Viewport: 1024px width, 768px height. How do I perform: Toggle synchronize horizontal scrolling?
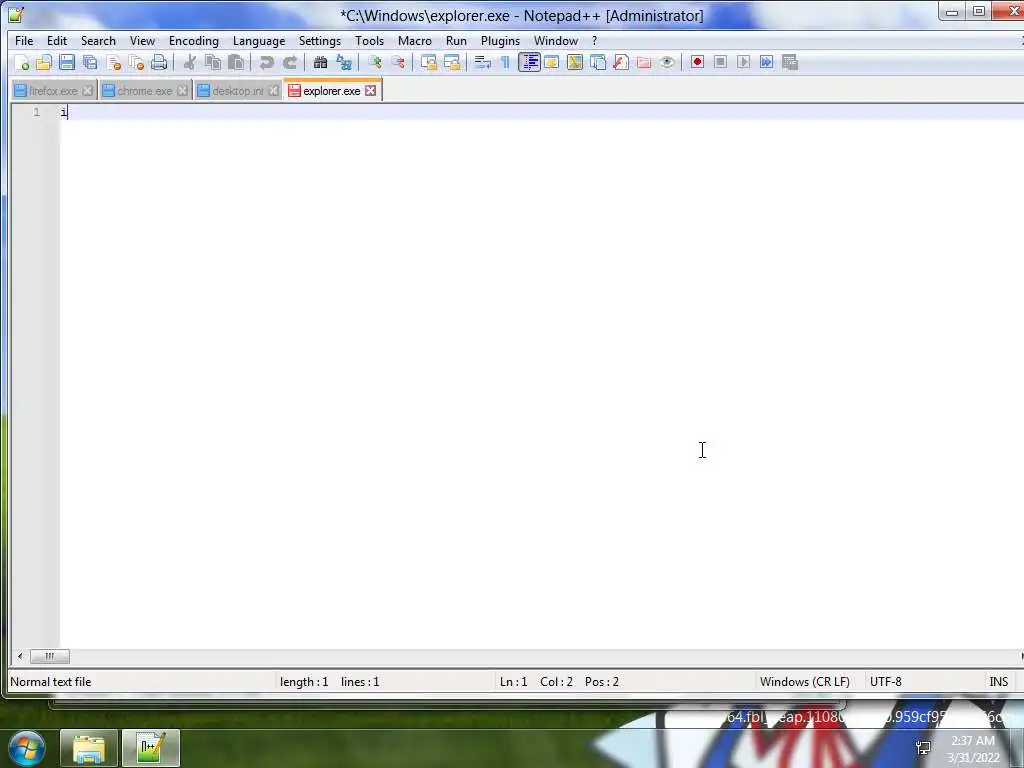pos(452,63)
